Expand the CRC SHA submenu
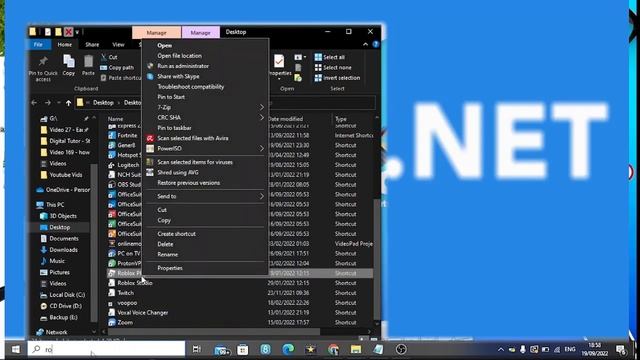This screenshot has width=640, height=360. pyautogui.click(x=262, y=118)
